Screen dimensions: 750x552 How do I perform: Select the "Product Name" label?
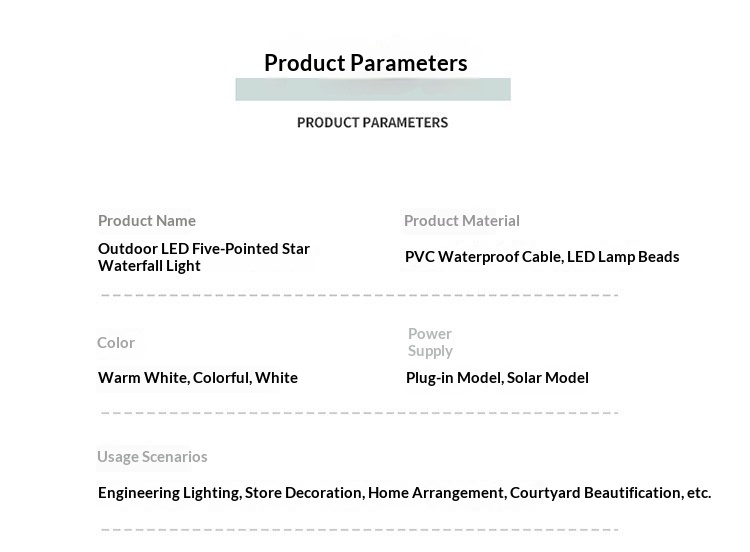pyautogui.click(x=146, y=221)
